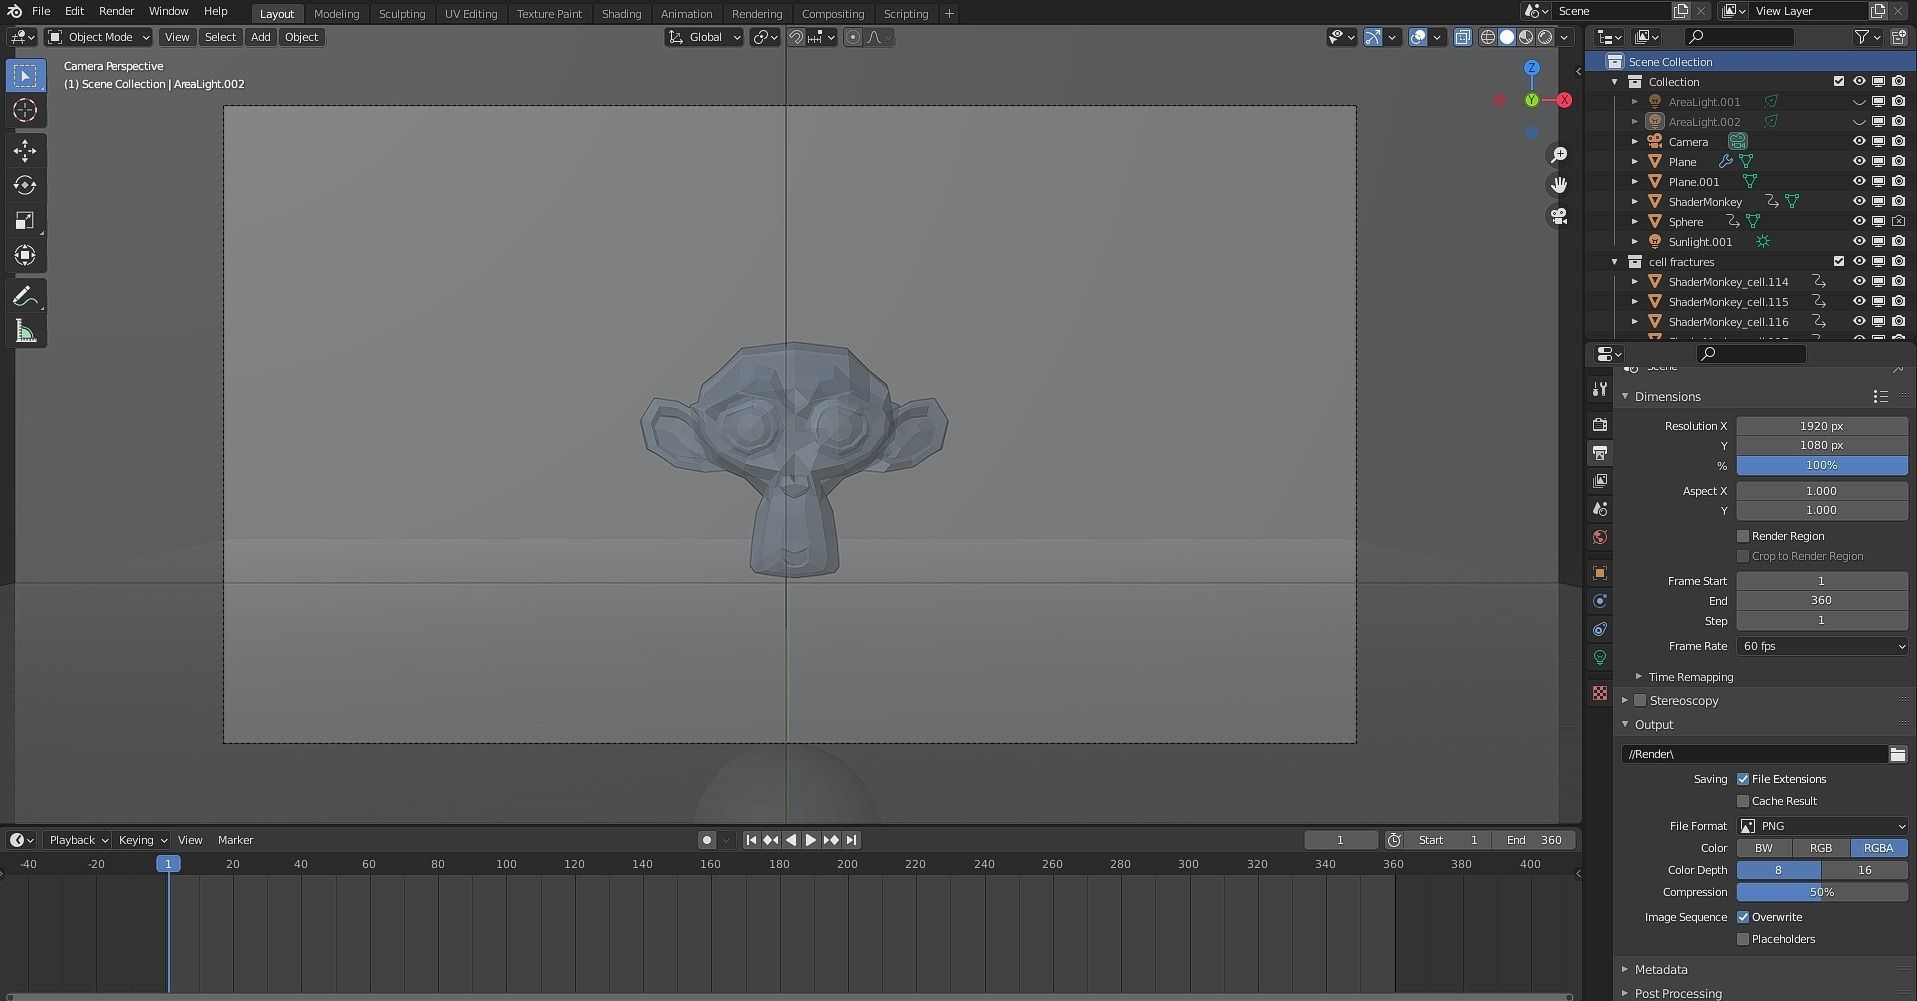
Task: Activate the 3D Cursor tool
Action: [x=26, y=111]
